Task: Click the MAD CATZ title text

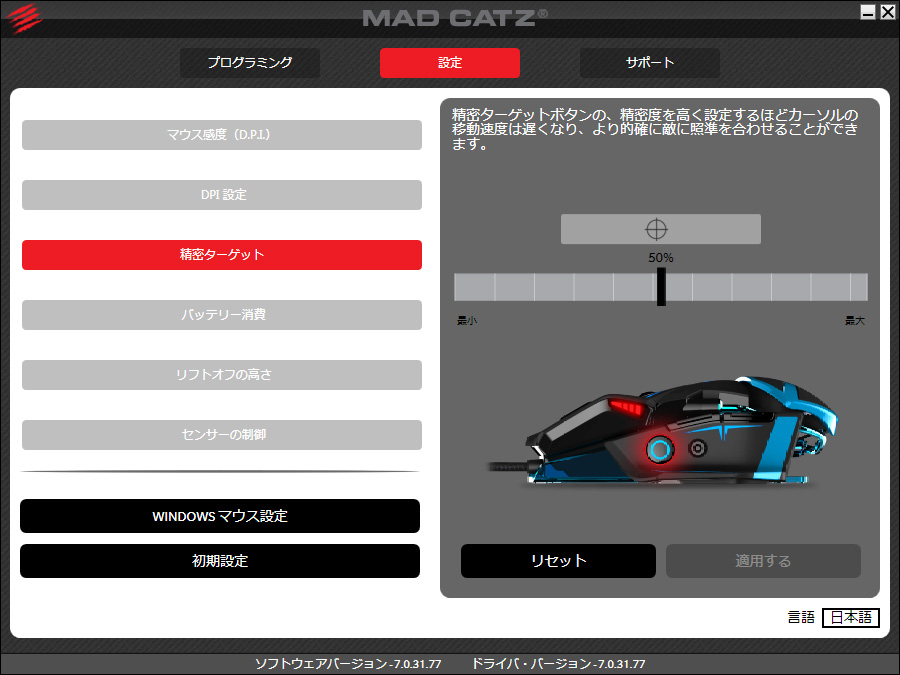Action: coord(455,18)
